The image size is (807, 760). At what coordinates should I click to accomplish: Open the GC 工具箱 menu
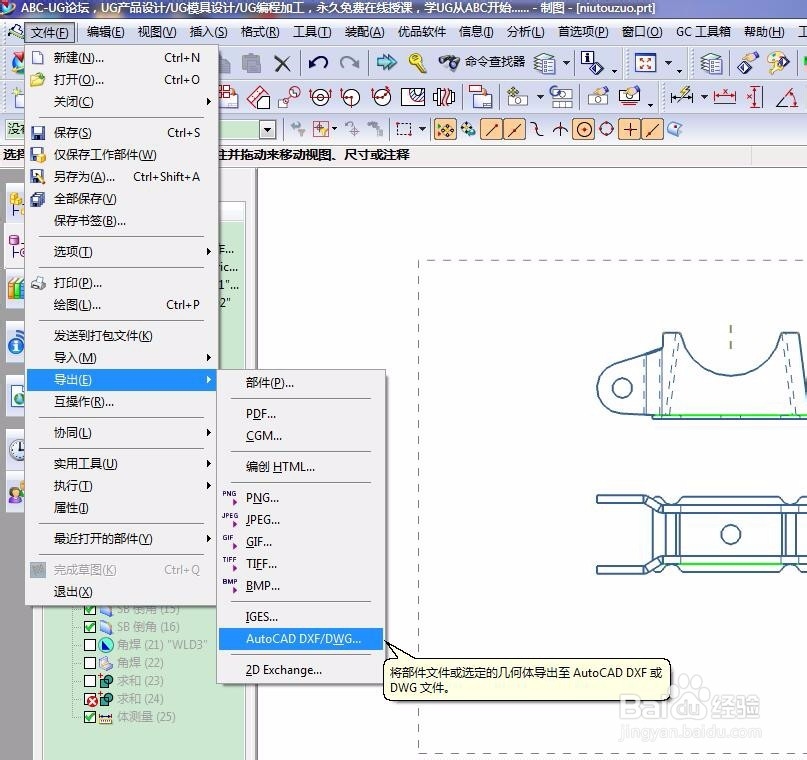pos(703,32)
